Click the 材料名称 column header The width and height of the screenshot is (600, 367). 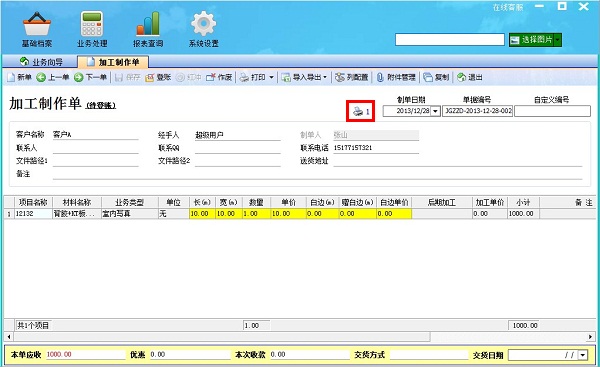[x=77, y=202]
